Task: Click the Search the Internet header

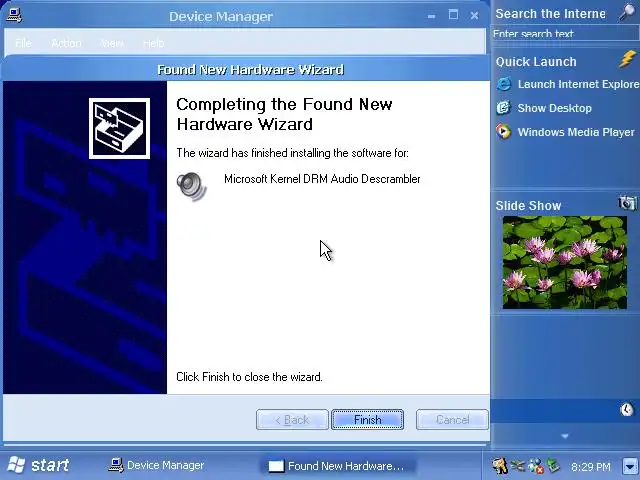Action: tap(550, 13)
